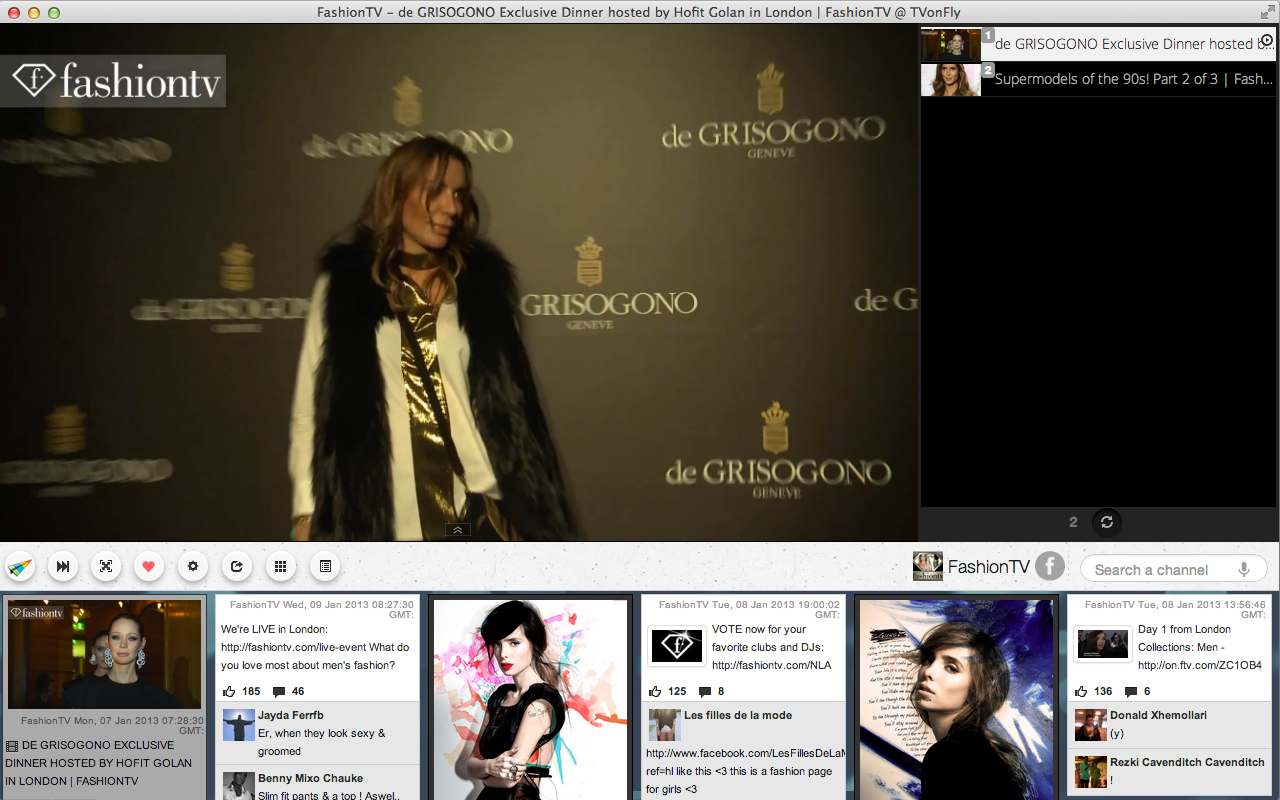Toggle fullscreen video mode
The height and width of the screenshot is (800, 1280).
click(x=106, y=567)
